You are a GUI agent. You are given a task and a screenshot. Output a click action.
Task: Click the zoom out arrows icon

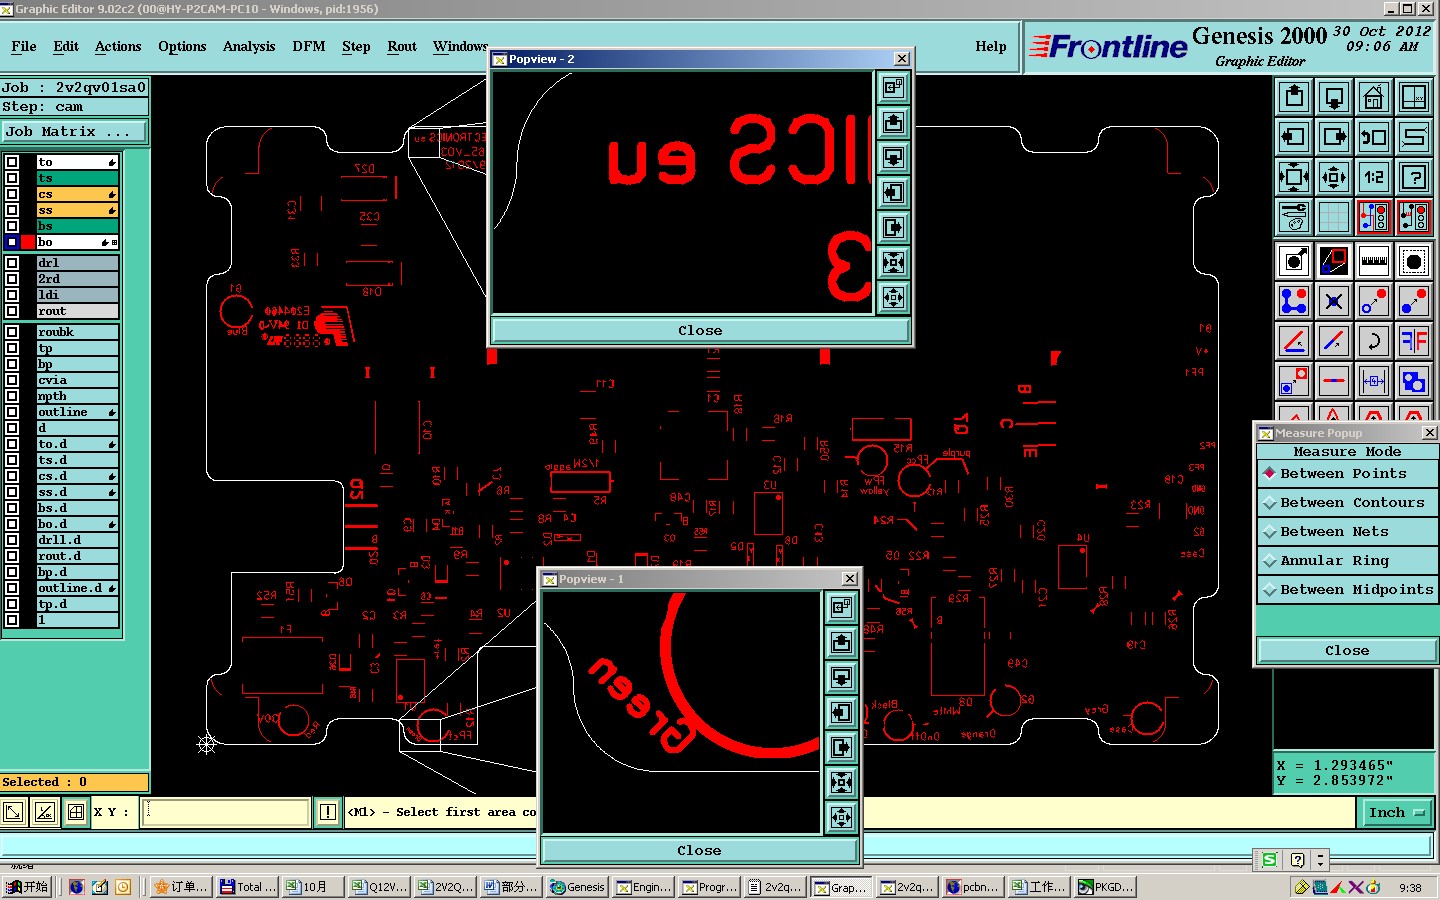(x=1334, y=177)
